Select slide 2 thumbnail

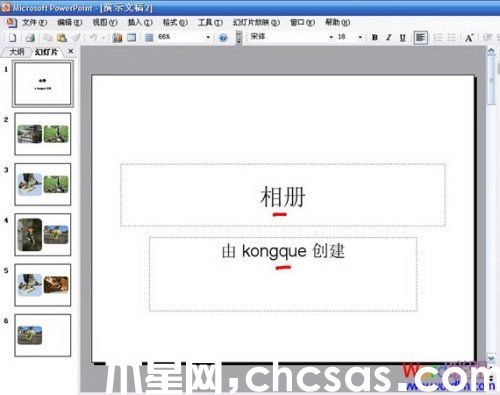[43, 134]
